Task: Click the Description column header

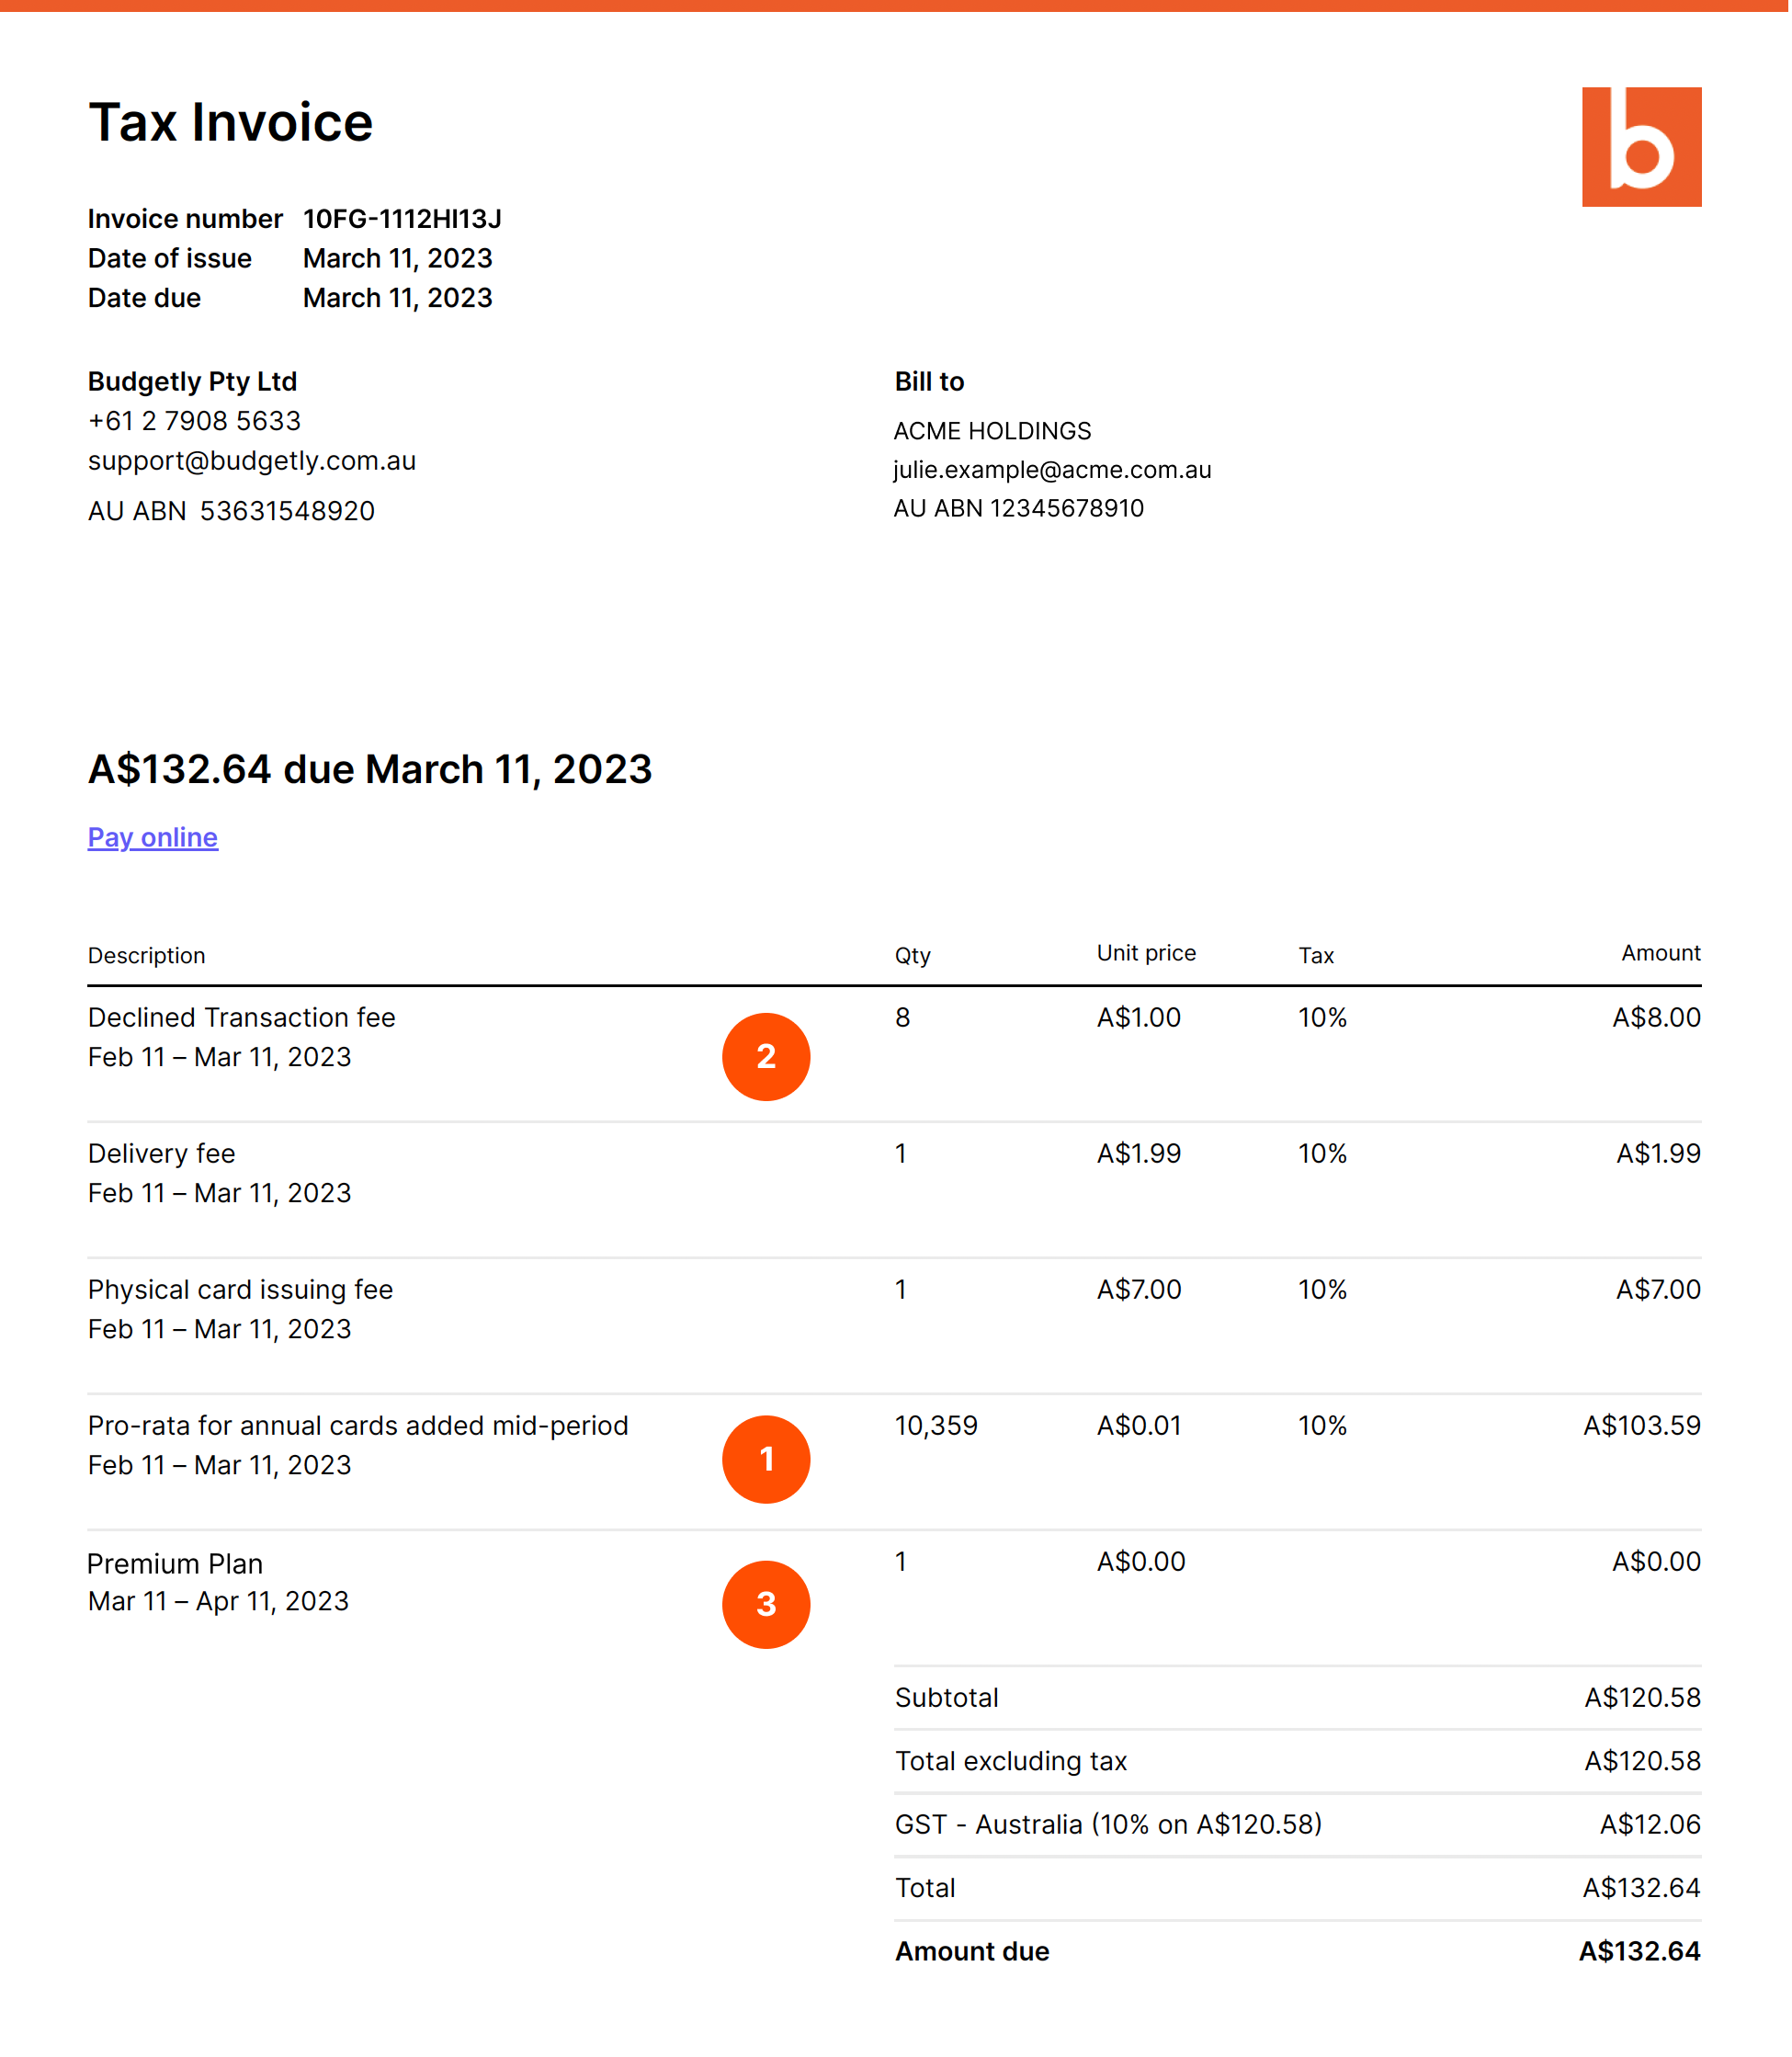Action: pos(147,955)
